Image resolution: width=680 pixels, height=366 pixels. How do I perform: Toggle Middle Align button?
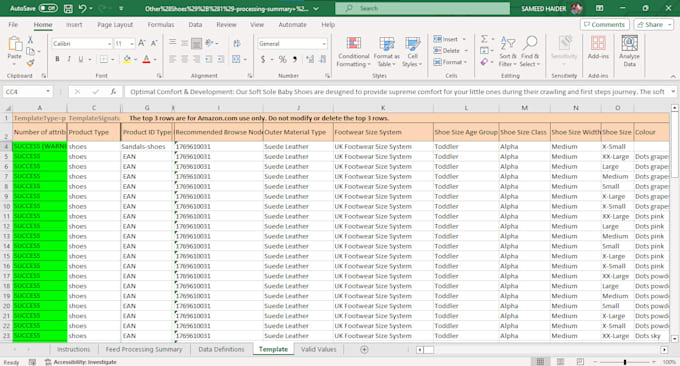pos(184,43)
